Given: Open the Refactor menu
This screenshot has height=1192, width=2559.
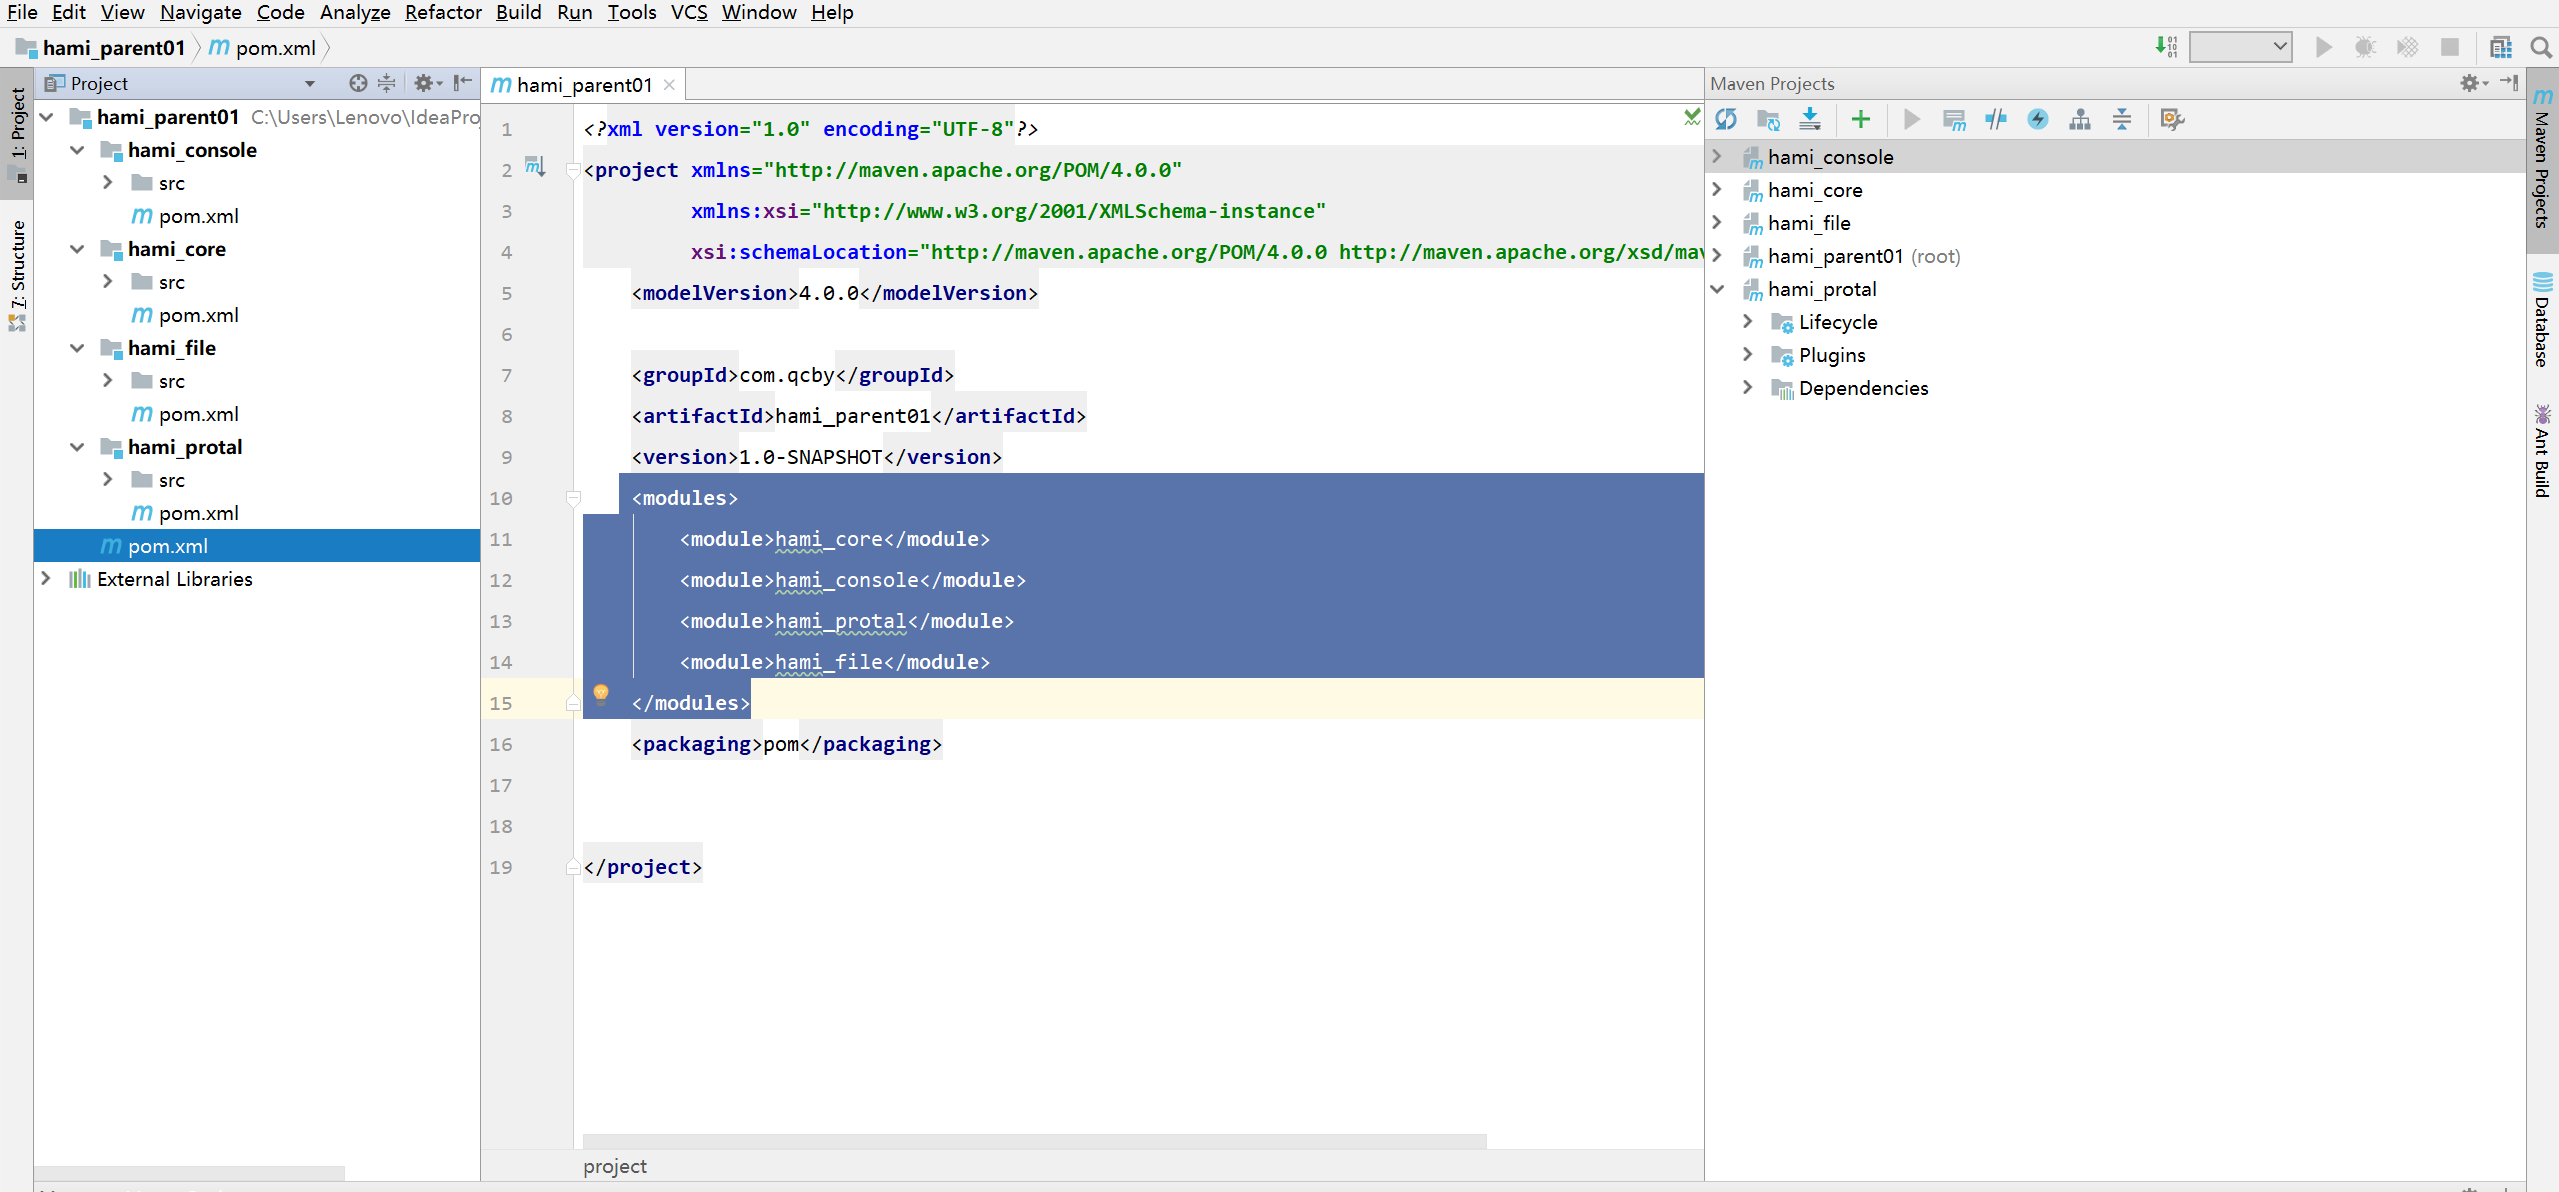Looking at the screenshot, I should pyautogui.click(x=442, y=12).
